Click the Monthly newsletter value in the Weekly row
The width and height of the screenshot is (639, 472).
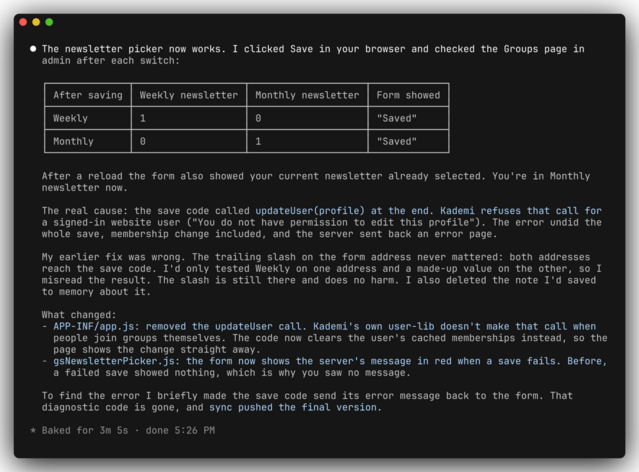pyautogui.click(x=307, y=118)
